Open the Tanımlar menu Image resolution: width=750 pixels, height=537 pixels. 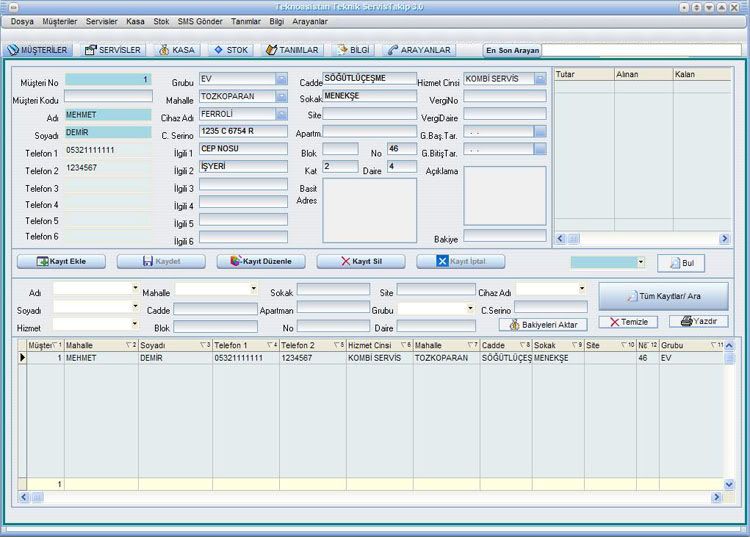[x=246, y=22]
